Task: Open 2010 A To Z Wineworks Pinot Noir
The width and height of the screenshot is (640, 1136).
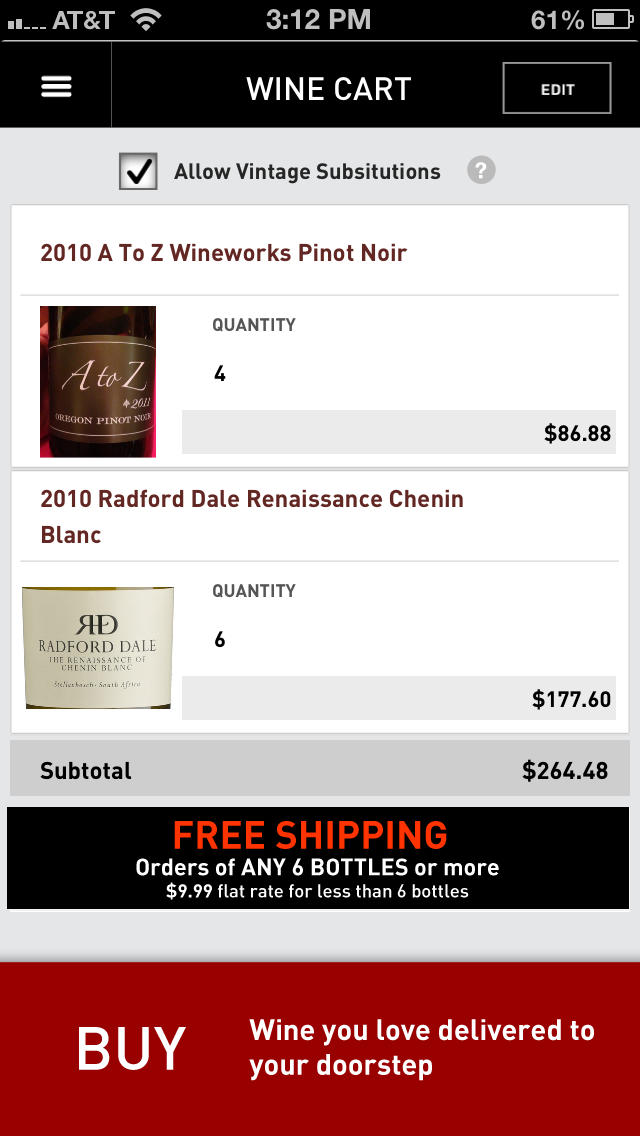Action: point(224,253)
